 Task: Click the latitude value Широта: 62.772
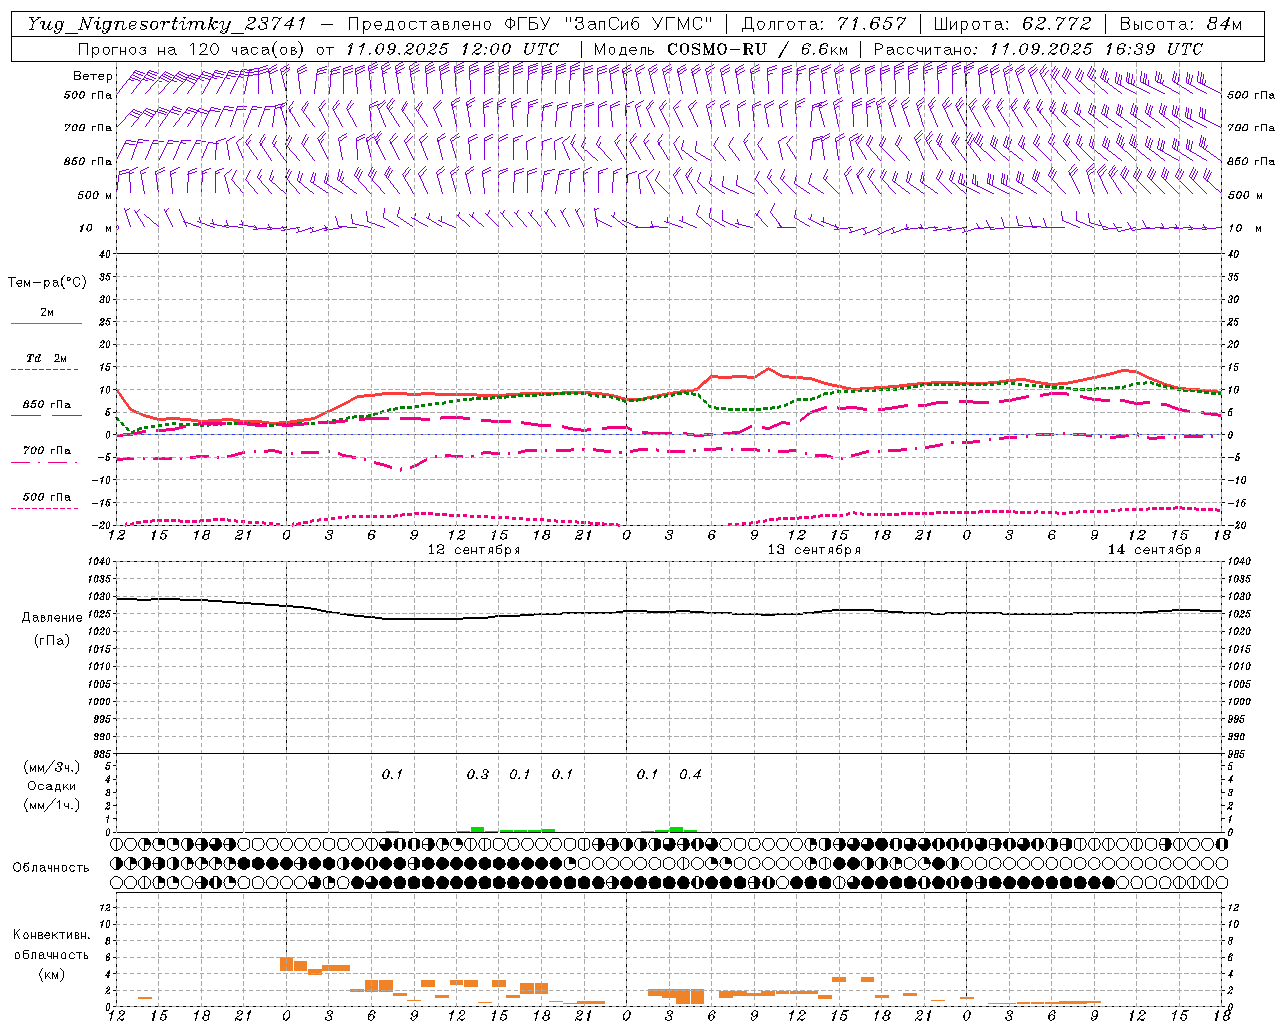click(x=1013, y=24)
